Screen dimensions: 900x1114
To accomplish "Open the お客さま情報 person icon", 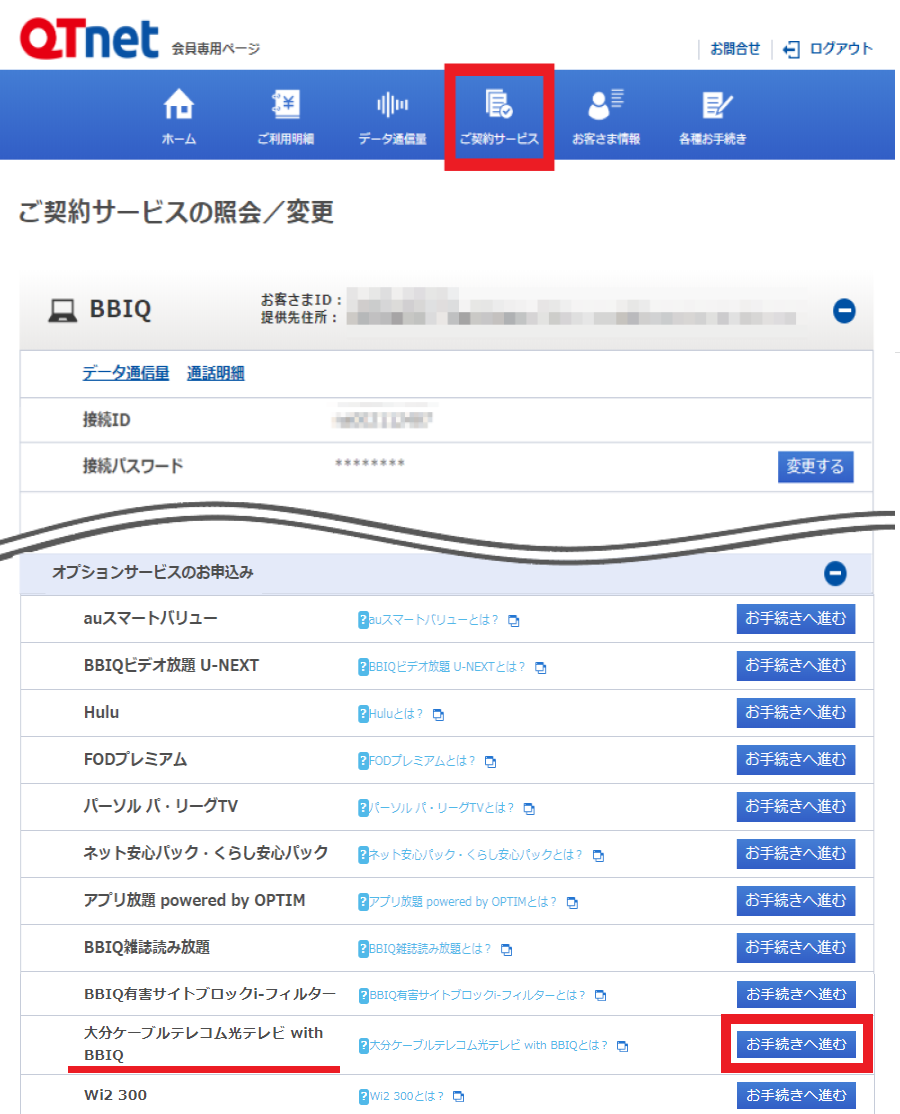I will tap(605, 105).
